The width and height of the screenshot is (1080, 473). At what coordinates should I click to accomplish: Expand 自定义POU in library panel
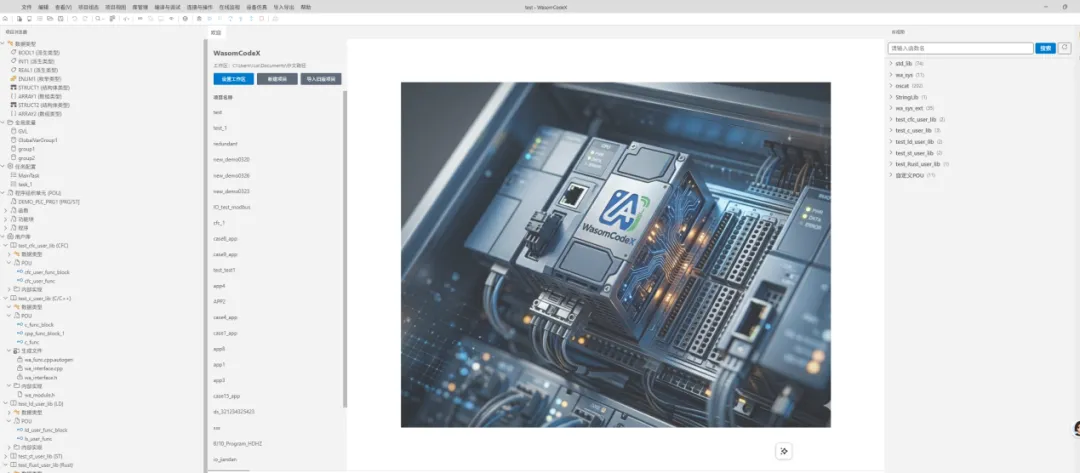pyautogui.click(x=891, y=175)
